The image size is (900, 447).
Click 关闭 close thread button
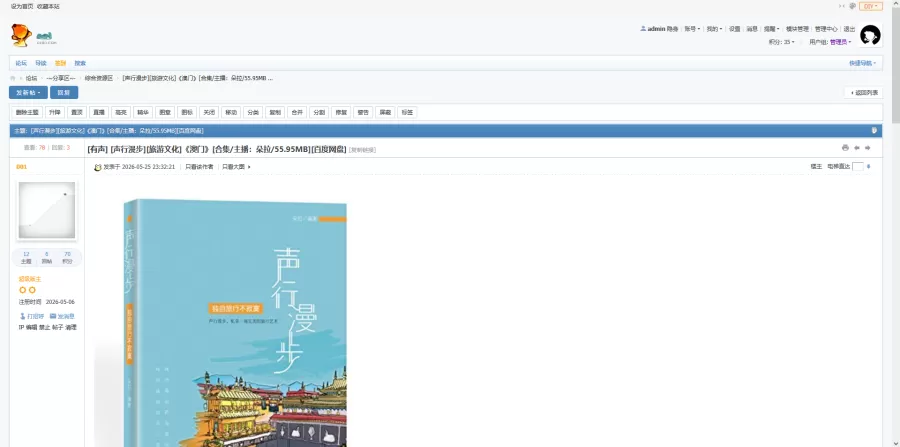coord(209,112)
